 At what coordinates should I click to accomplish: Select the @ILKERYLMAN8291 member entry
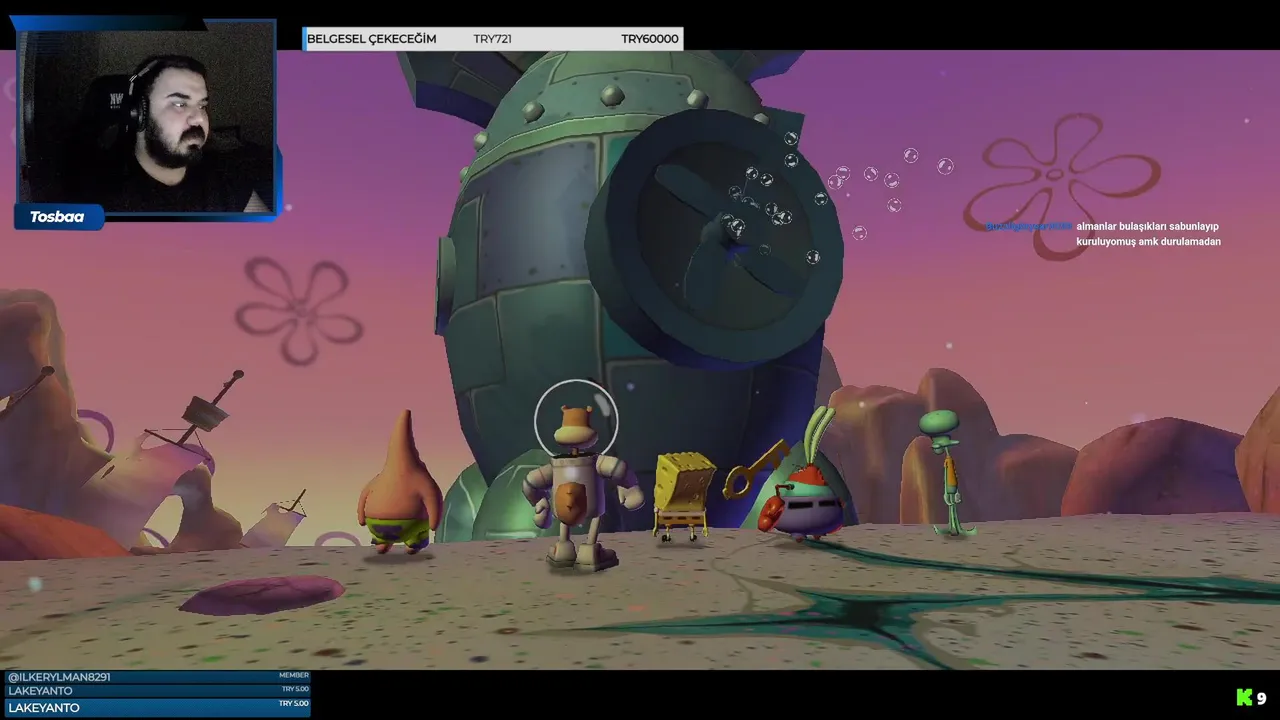(x=158, y=677)
